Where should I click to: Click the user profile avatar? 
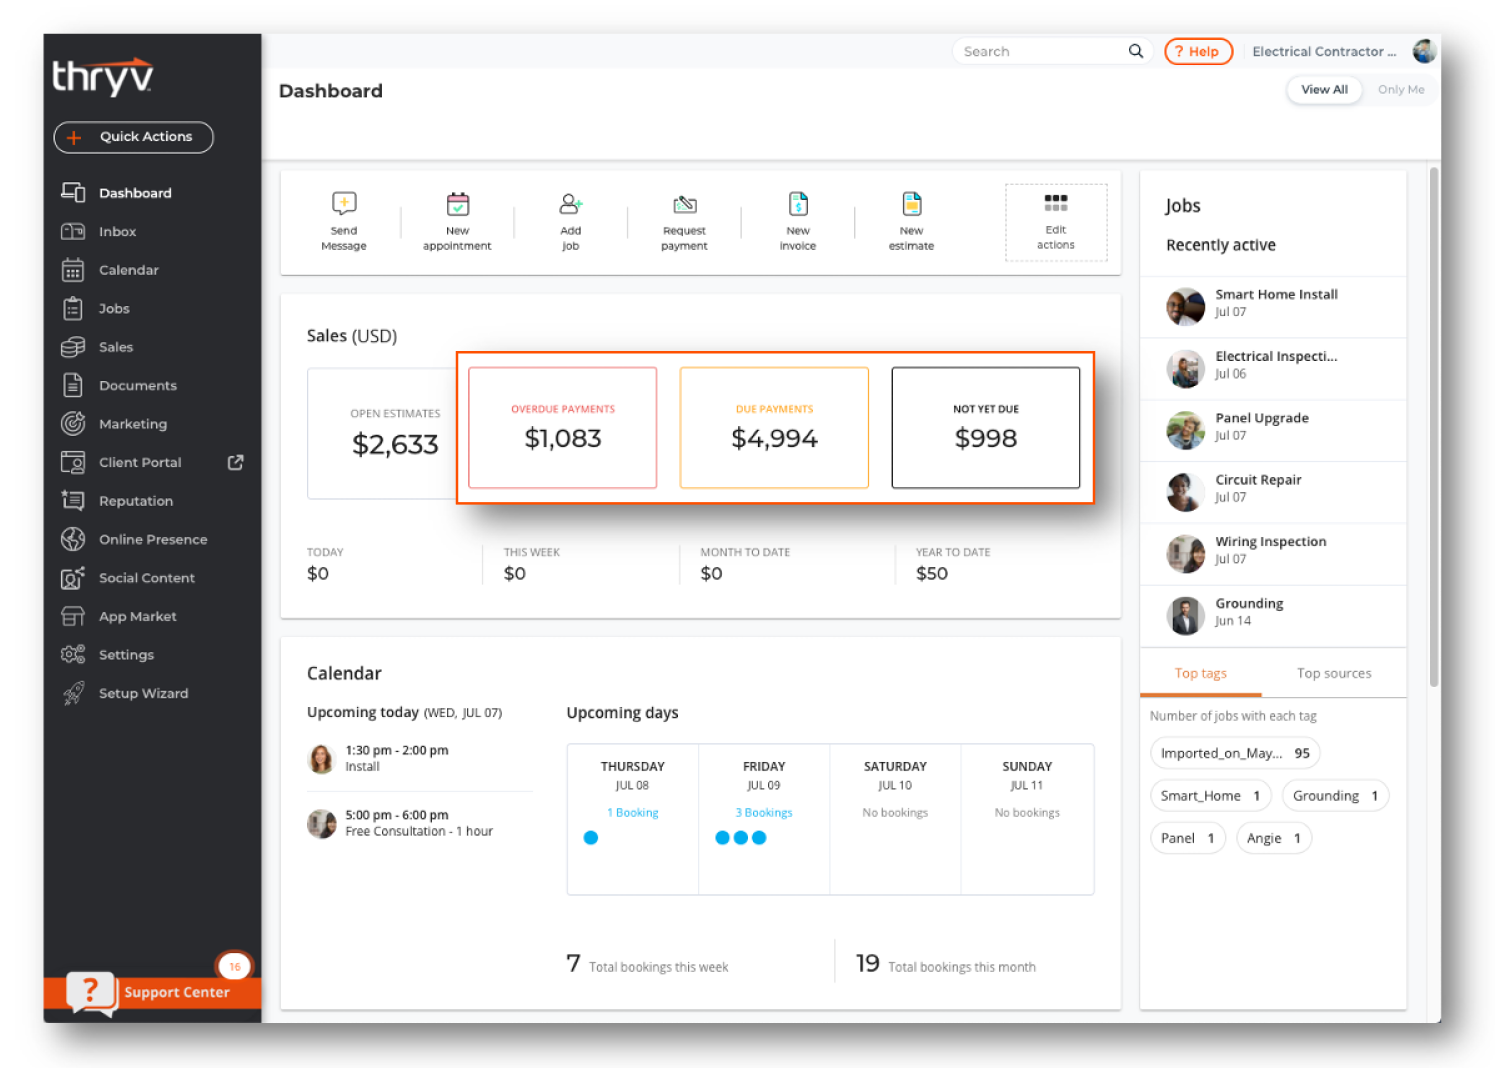coord(1425,50)
